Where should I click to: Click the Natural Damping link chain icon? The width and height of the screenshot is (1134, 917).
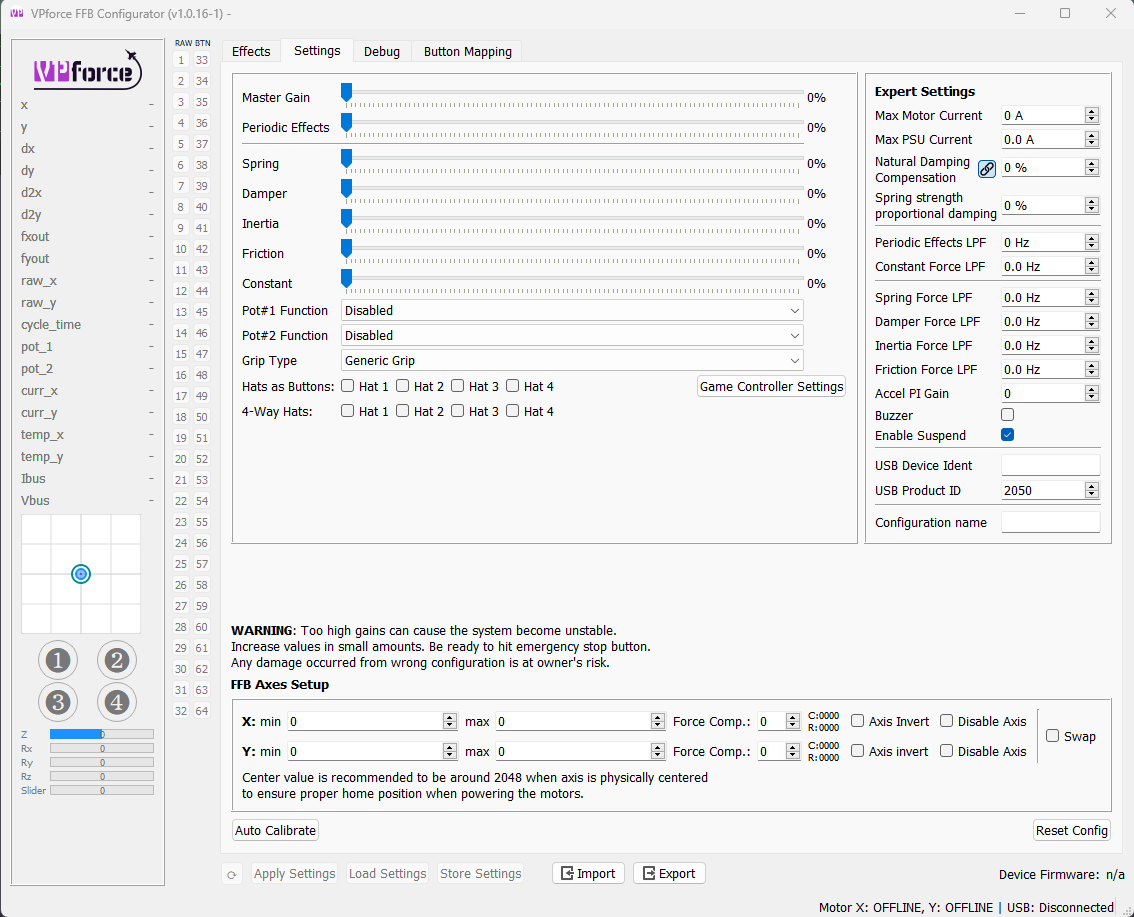click(x=986, y=169)
